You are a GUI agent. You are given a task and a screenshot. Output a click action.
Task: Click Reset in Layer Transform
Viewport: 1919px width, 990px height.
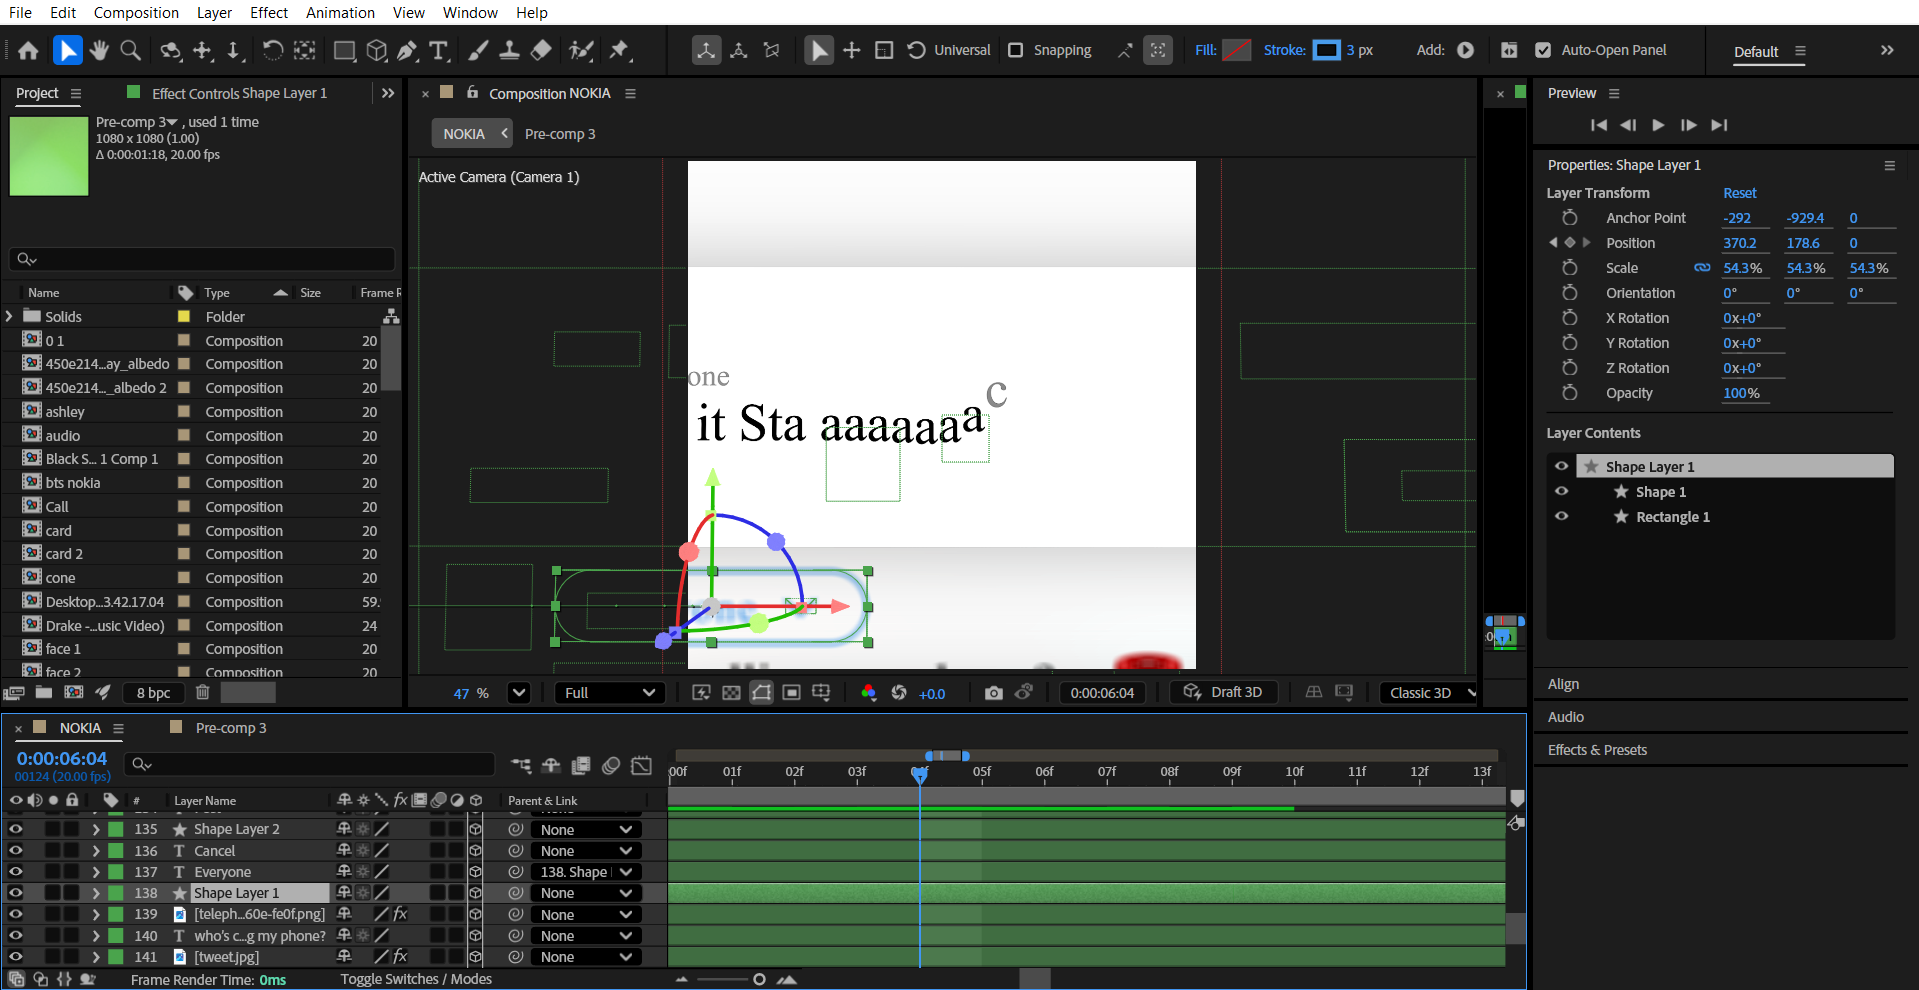(x=1739, y=193)
